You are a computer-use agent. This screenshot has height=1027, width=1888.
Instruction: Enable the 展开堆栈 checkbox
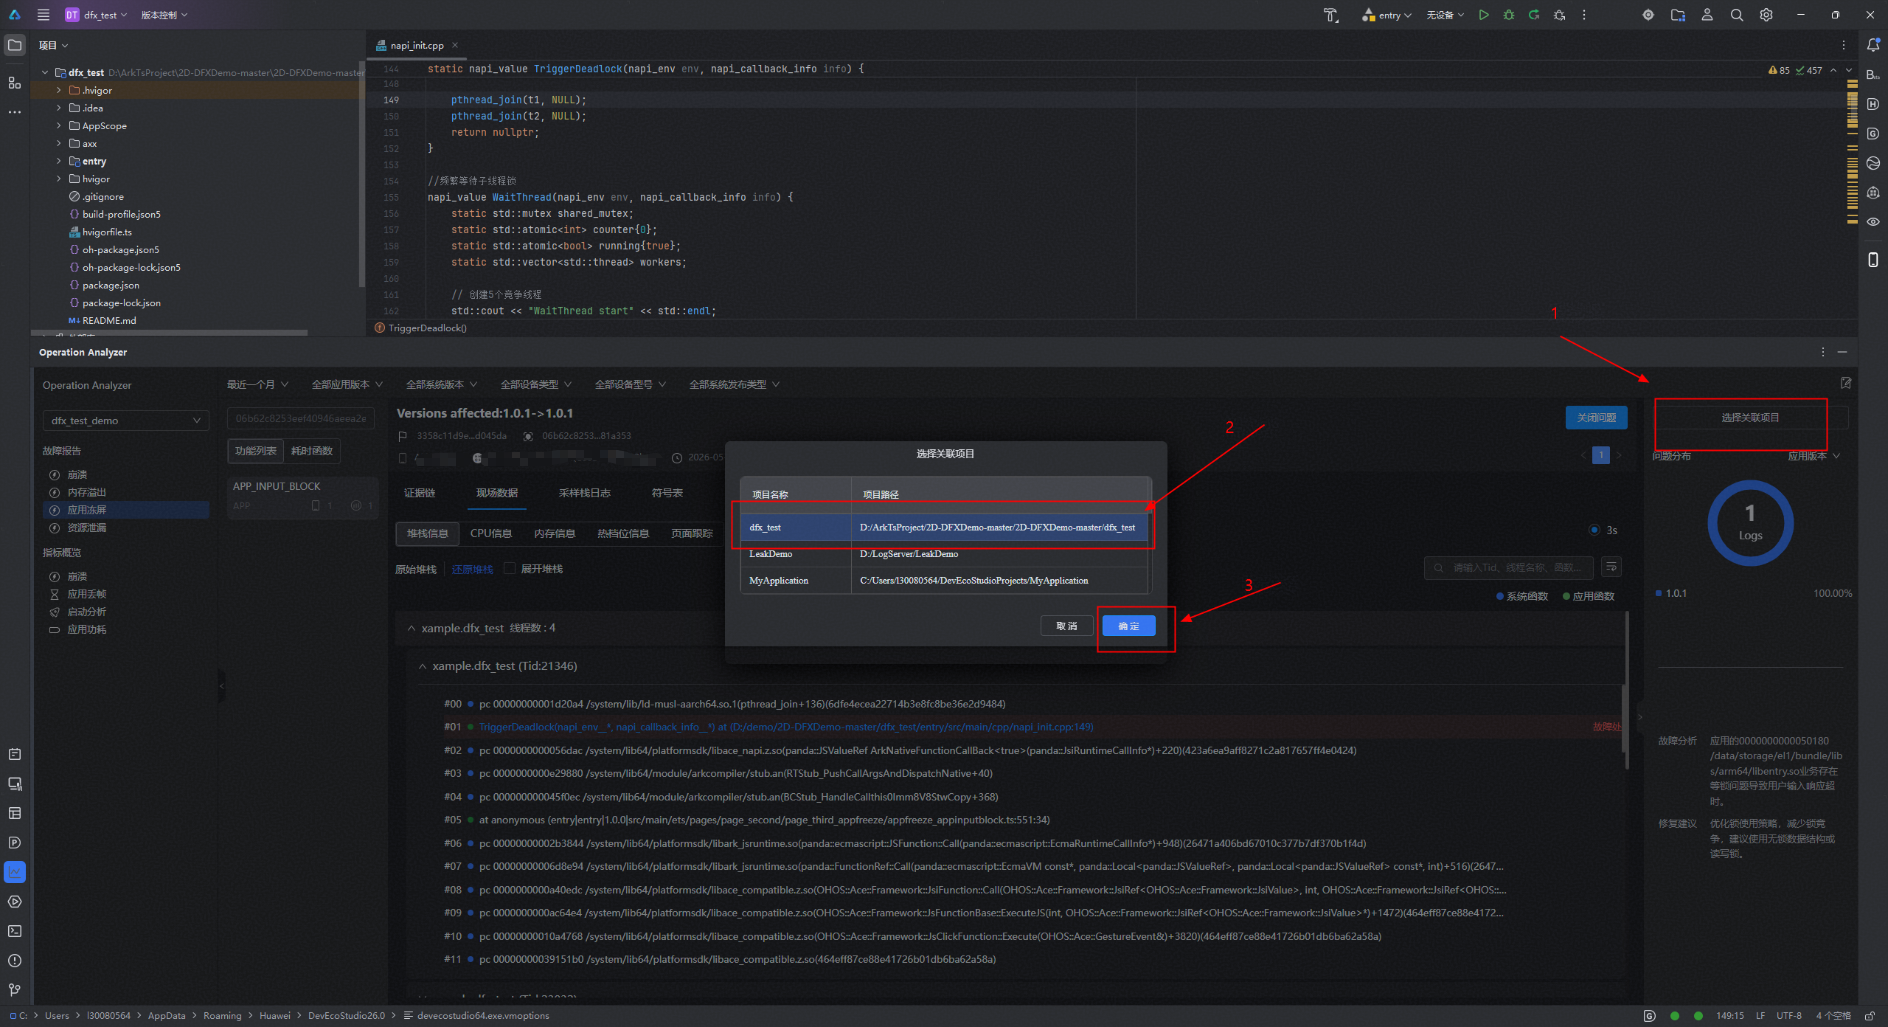[x=510, y=568]
